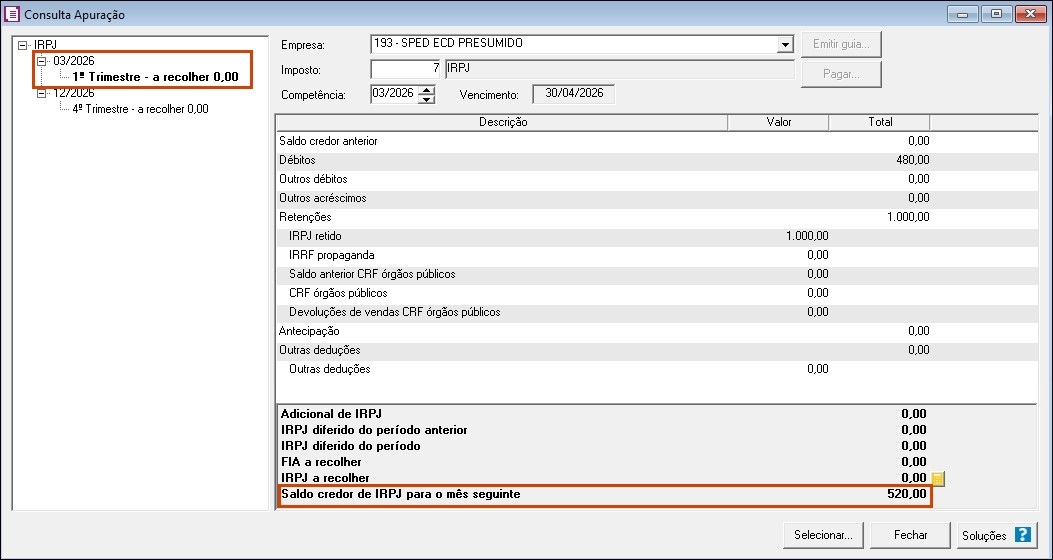Click the Descrição column header
This screenshot has width=1053, height=560.
pyautogui.click(x=502, y=122)
